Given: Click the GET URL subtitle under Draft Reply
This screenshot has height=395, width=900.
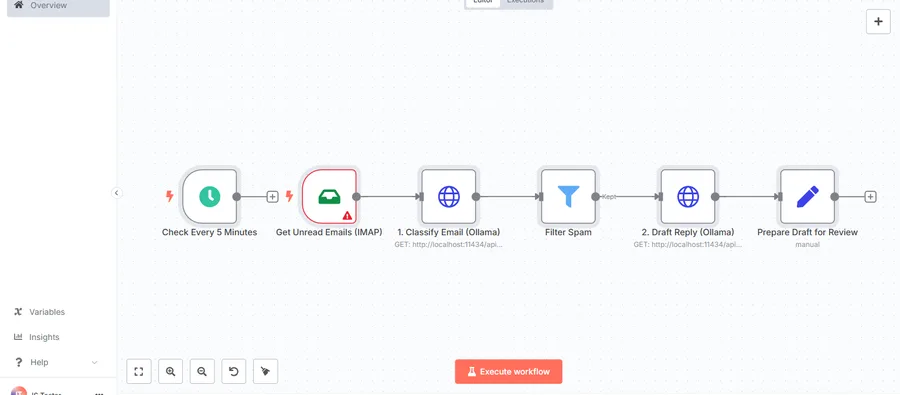Looking at the screenshot, I should 688,245.
